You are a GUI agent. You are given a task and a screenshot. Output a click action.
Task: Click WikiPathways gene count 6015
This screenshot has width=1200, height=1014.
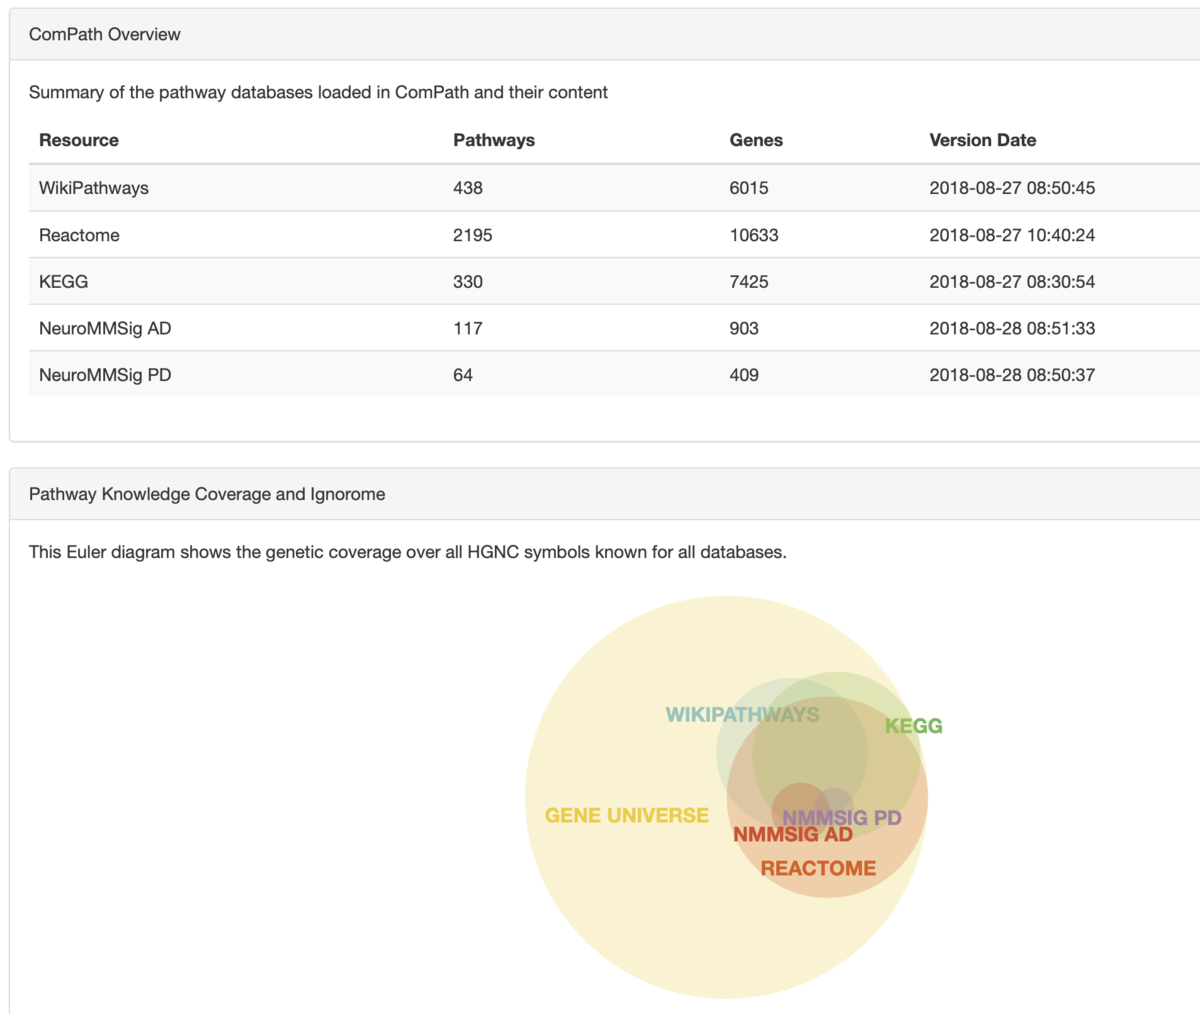point(749,188)
